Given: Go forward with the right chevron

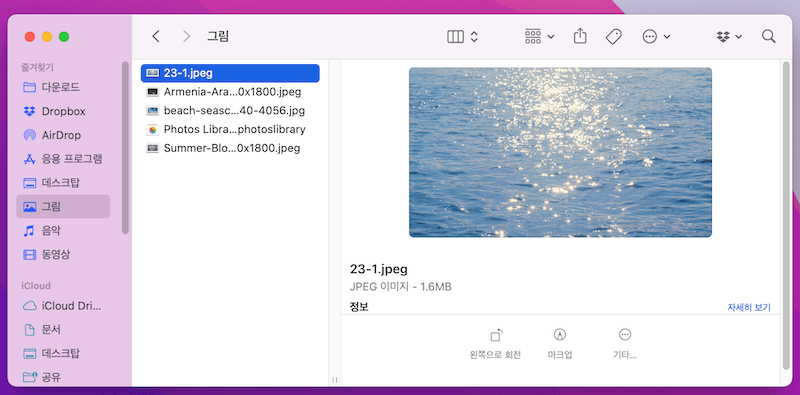Looking at the screenshot, I should 187,36.
